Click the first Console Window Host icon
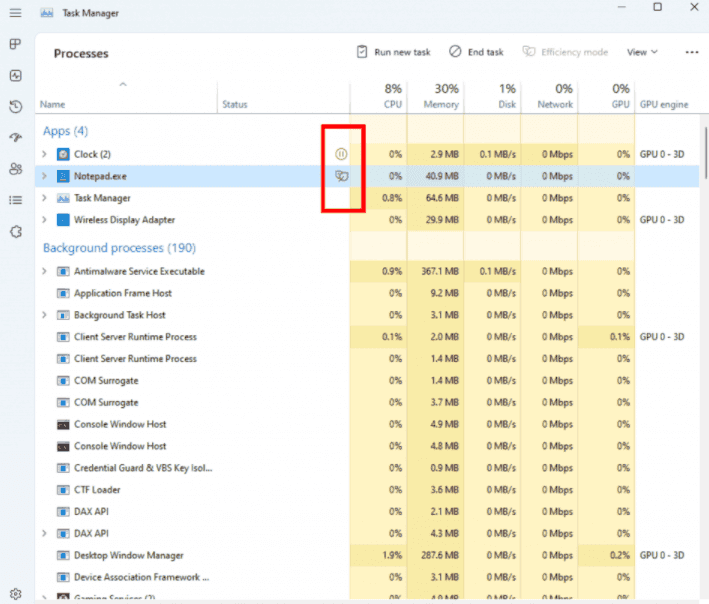Screen dimensions: 709x604 [63, 425]
